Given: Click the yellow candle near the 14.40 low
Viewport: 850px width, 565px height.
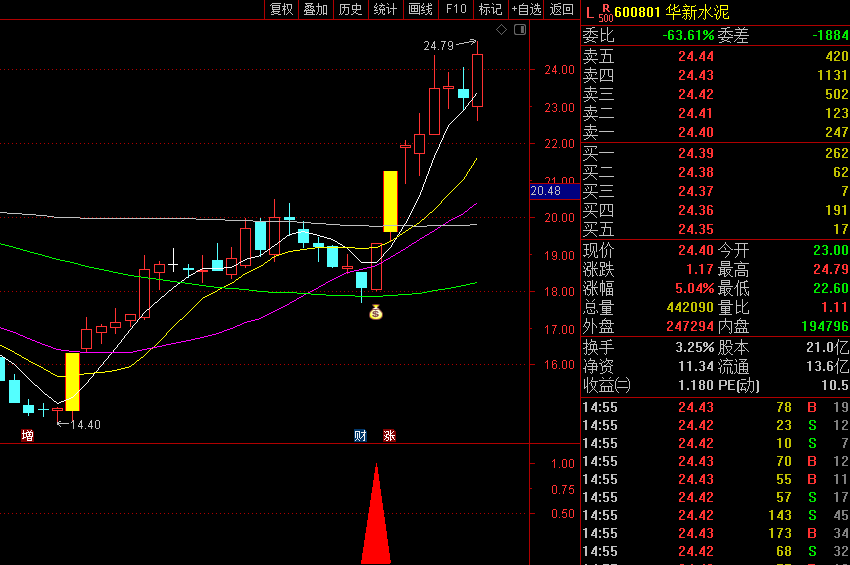Looking at the screenshot, I should coord(72,381).
